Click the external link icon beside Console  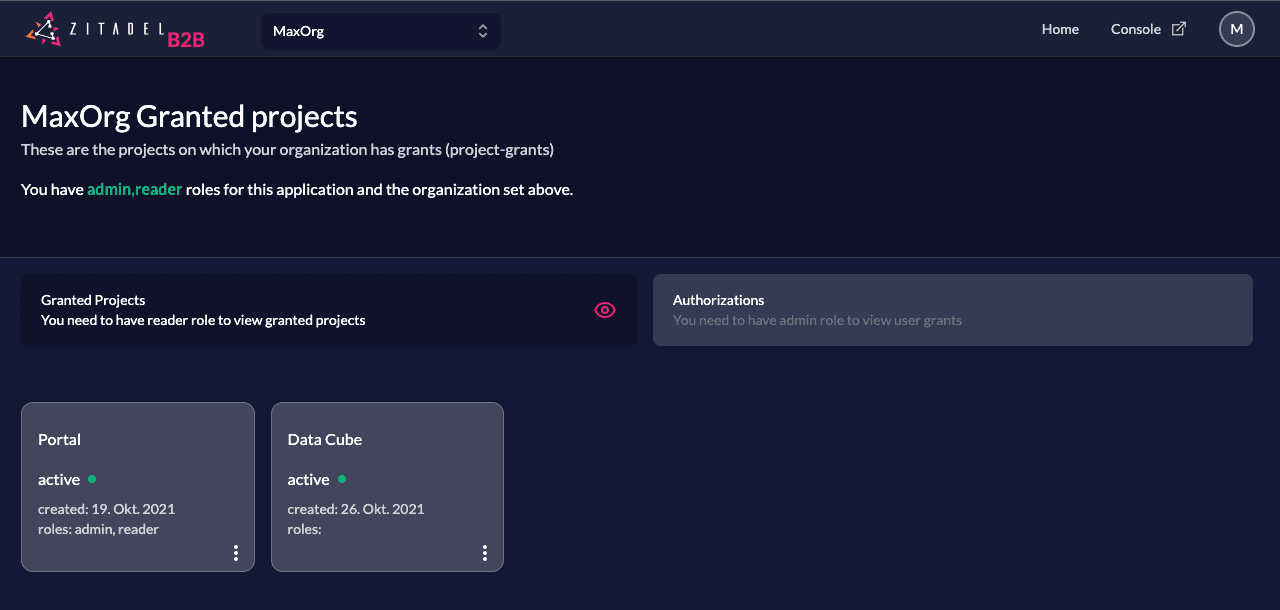pyautogui.click(x=1179, y=29)
